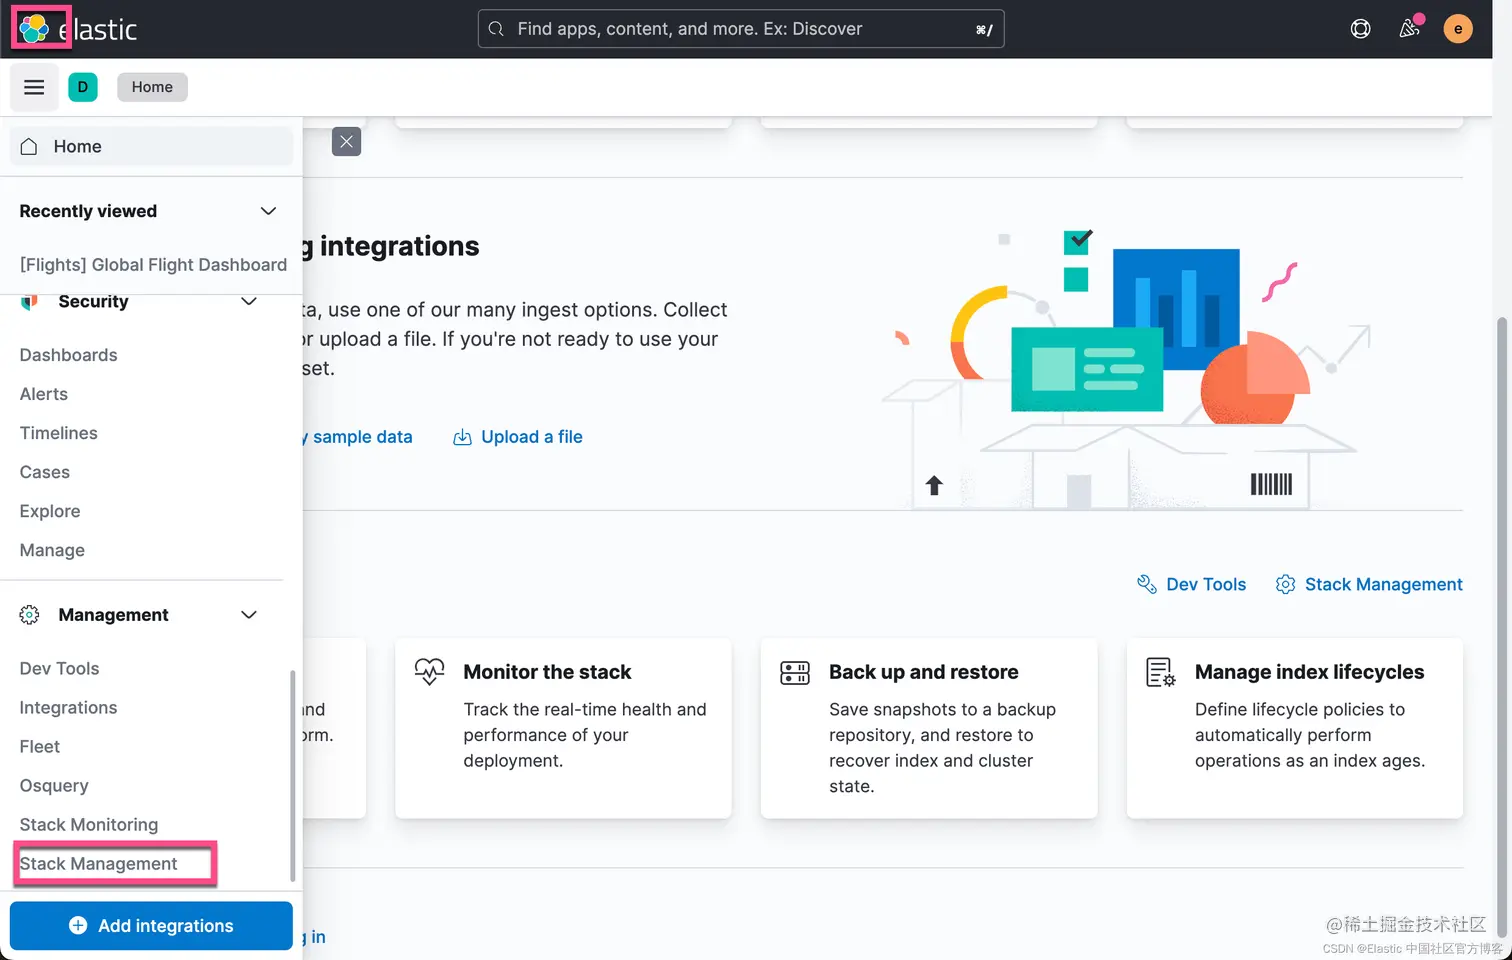
Task: Click the Manage index lifecycles document icon
Action: tap(1161, 672)
